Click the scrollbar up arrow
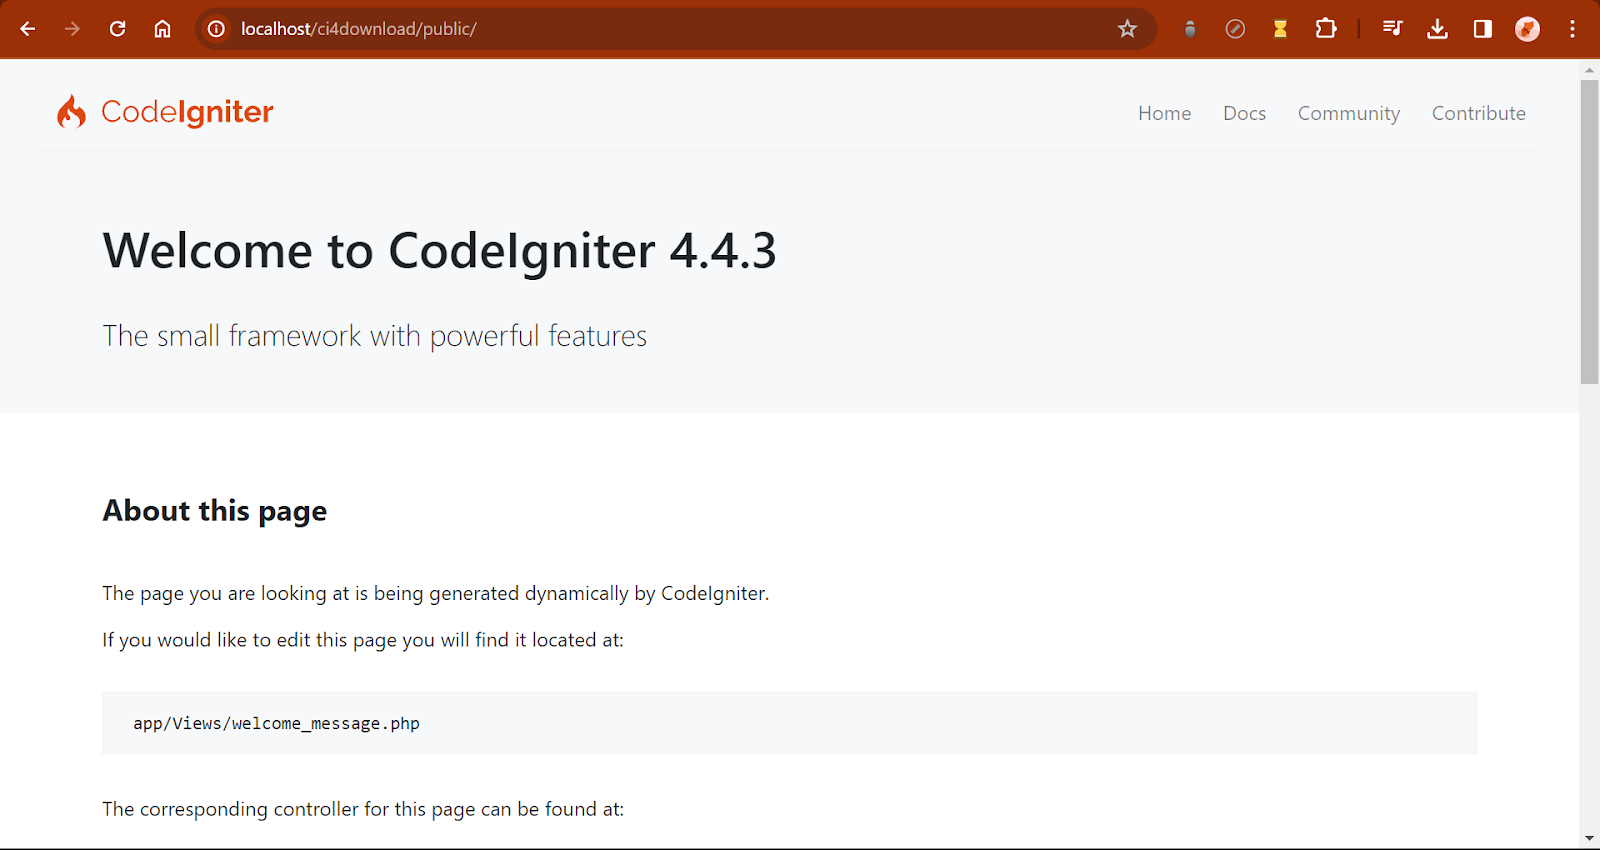Viewport: 1600px width, 850px height. pyautogui.click(x=1589, y=70)
